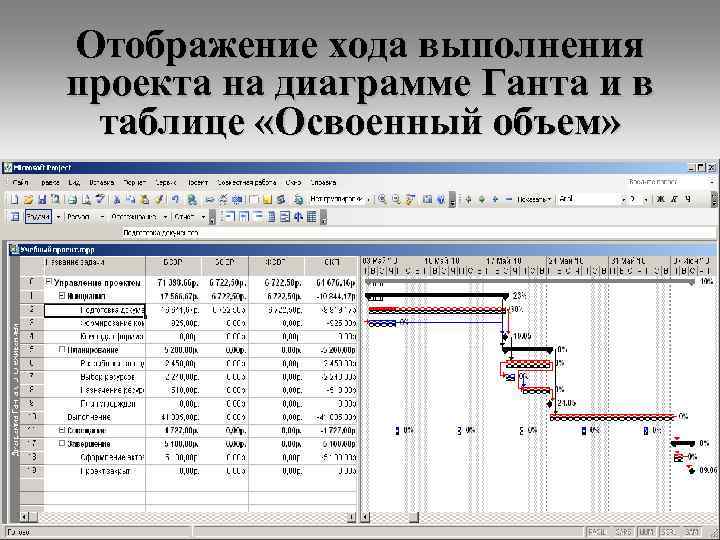Open the Вставка menu
The width and height of the screenshot is (720, 540).
point(101,182)
